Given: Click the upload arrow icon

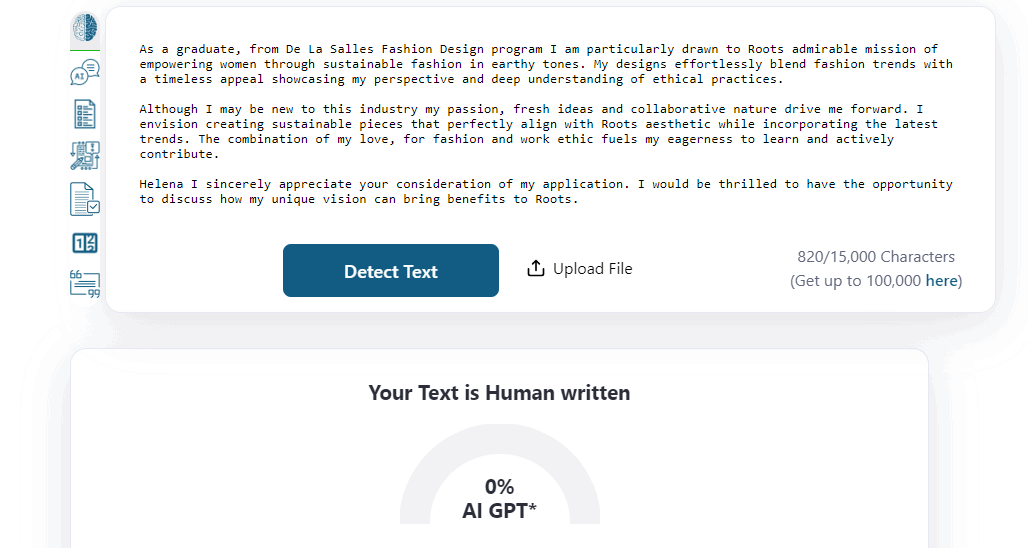Looking at the screenshot, I should click(x=536, y=268).
